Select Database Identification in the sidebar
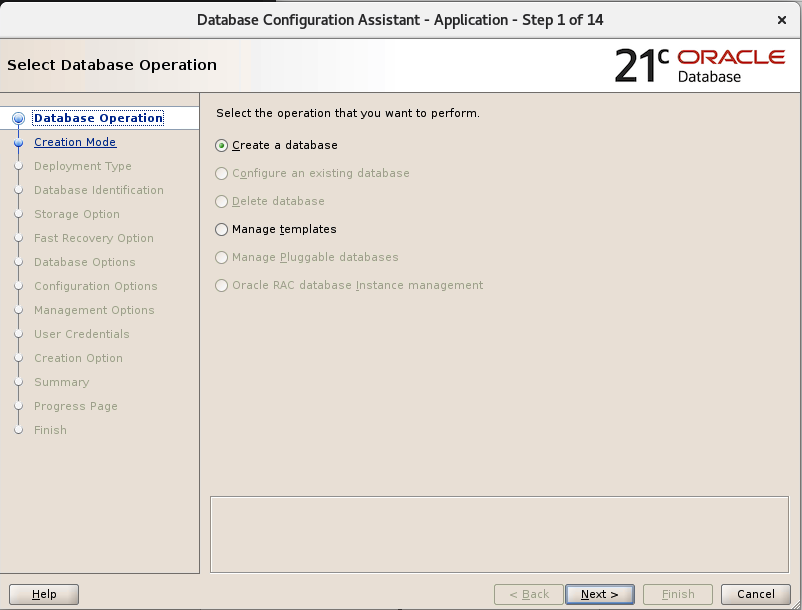Screen dimensions: 802x610 (x=98, y=190)
